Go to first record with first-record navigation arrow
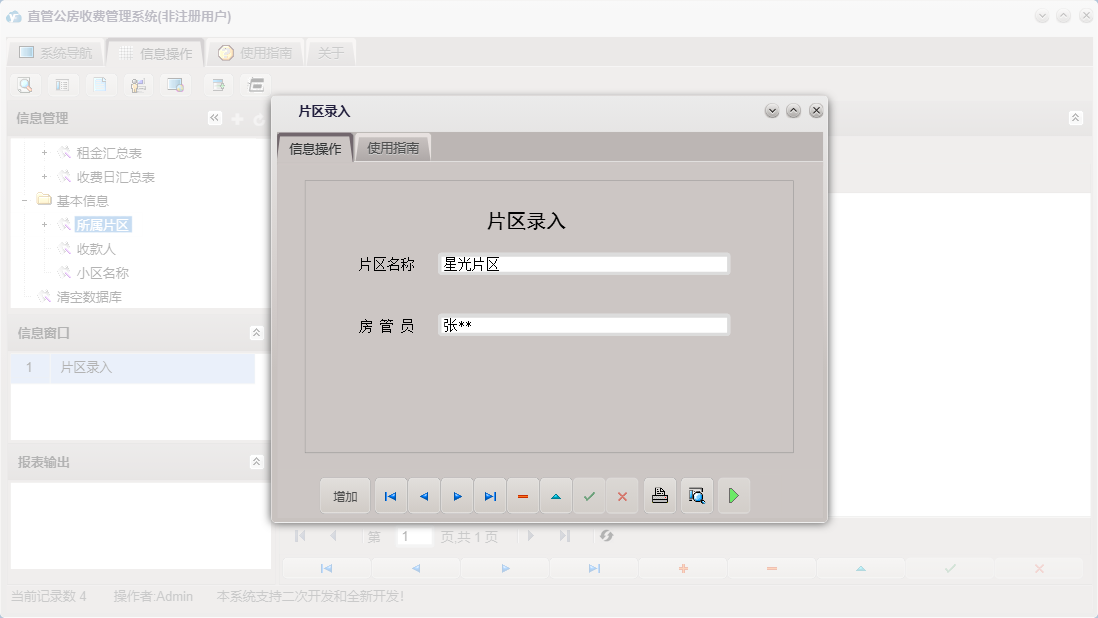 [x=390, y=495]
